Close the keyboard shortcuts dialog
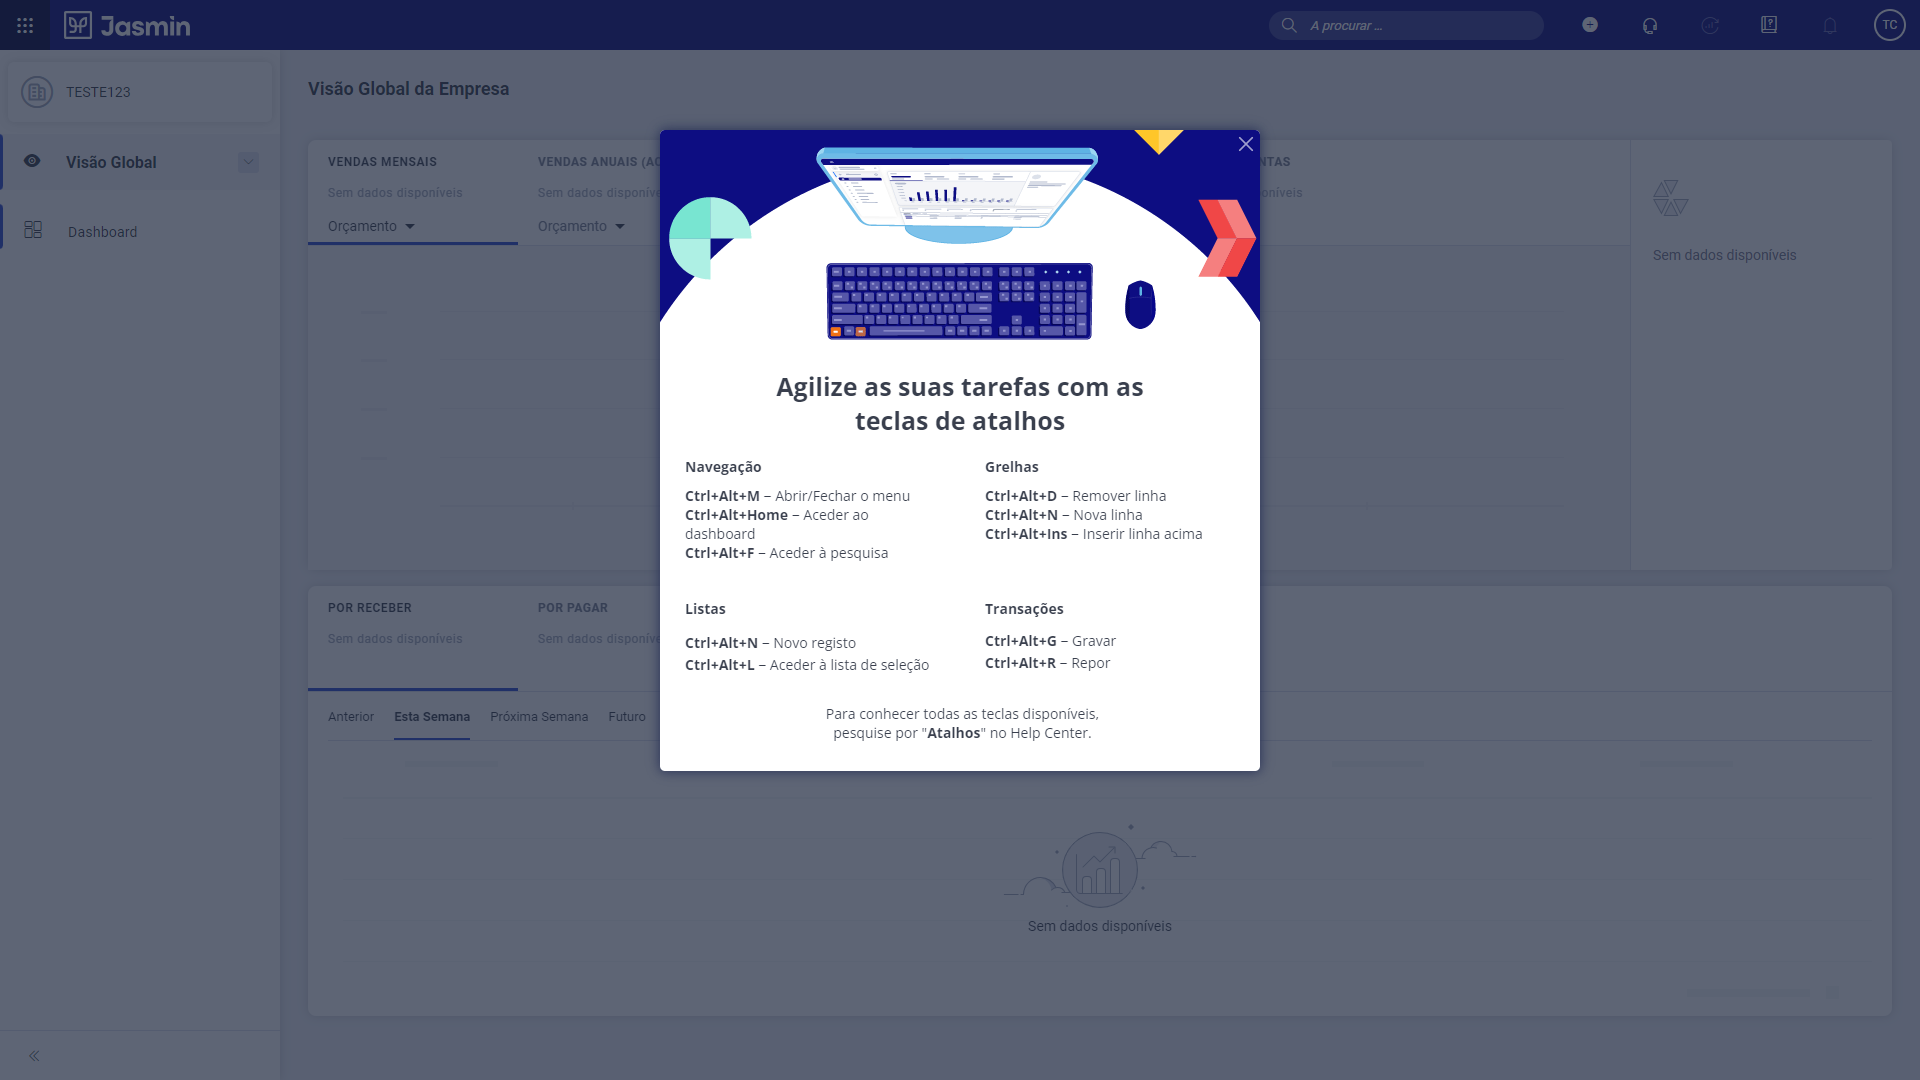The image size is (1920, 1080). click(1245, 144)
